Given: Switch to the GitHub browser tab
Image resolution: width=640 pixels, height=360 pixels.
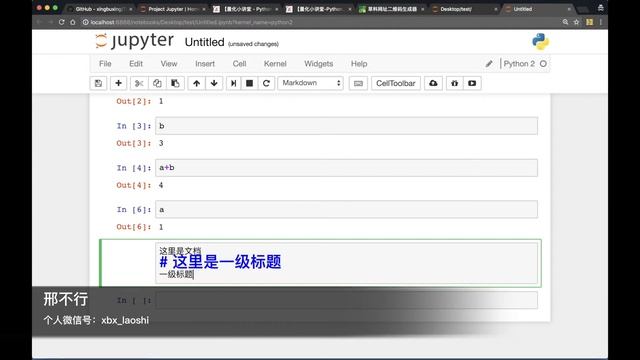Looking at the screenshot, I should coord(100,9).
